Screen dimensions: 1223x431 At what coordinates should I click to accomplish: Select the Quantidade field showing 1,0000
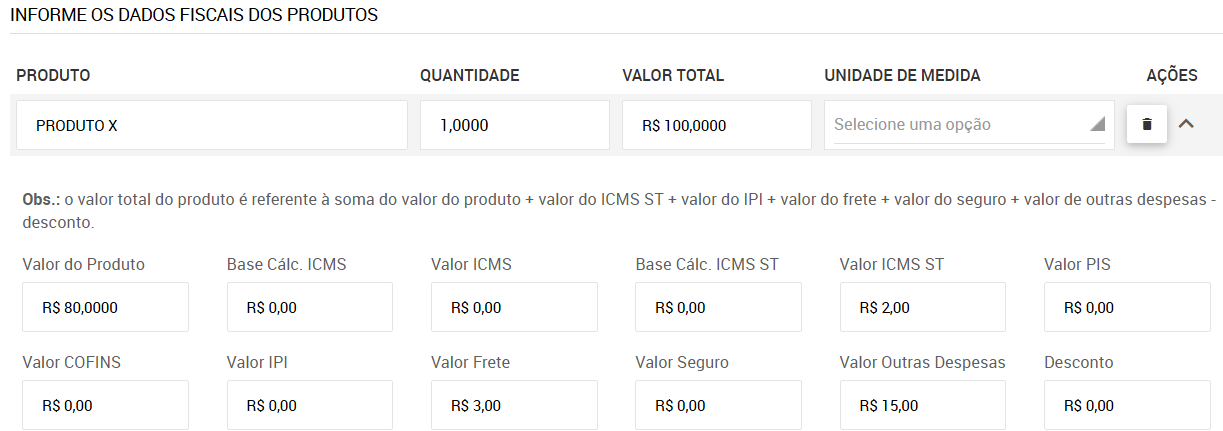[515, 125]
